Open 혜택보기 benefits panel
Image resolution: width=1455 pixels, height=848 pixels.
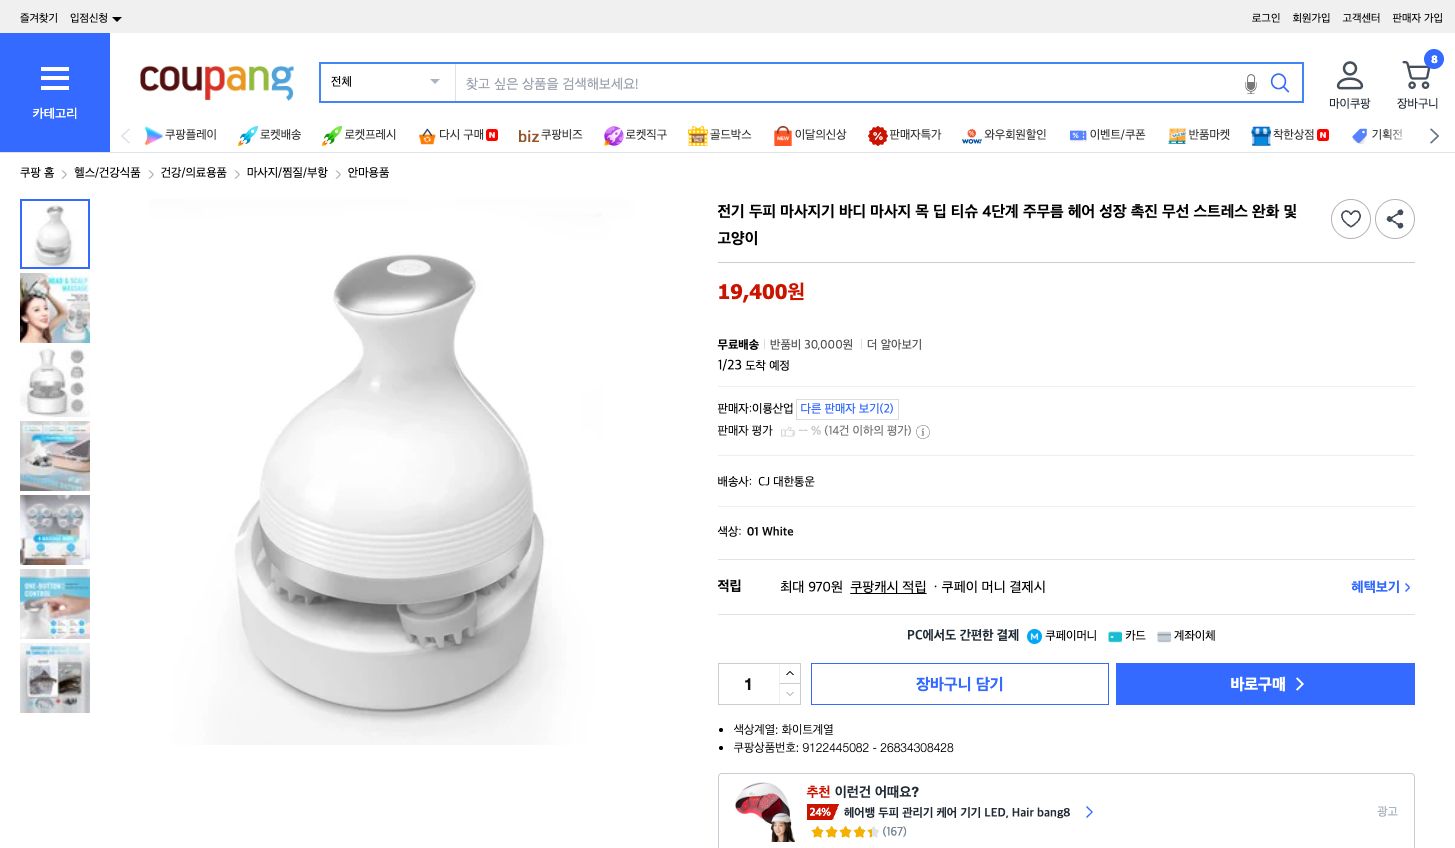(x=1375, y=587)
